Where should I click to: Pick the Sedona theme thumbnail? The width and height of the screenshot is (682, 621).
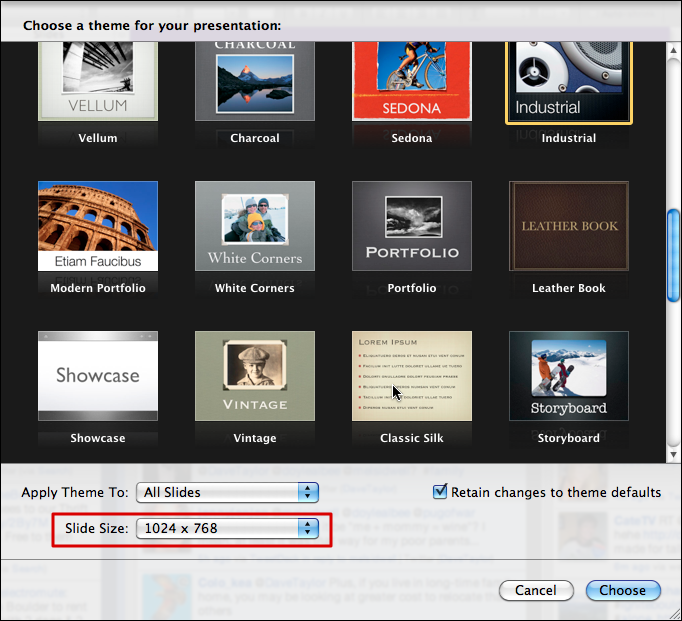coord(412,82)
